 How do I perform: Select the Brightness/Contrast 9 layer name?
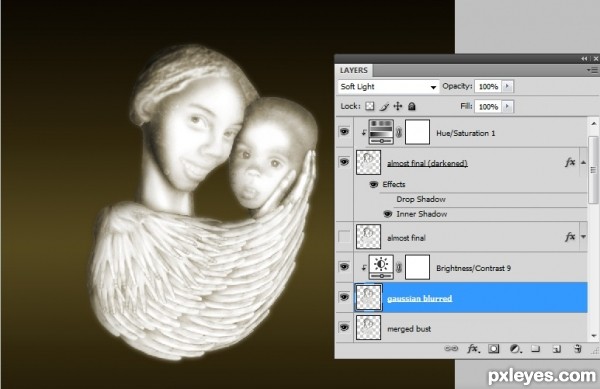click(473, 268)
